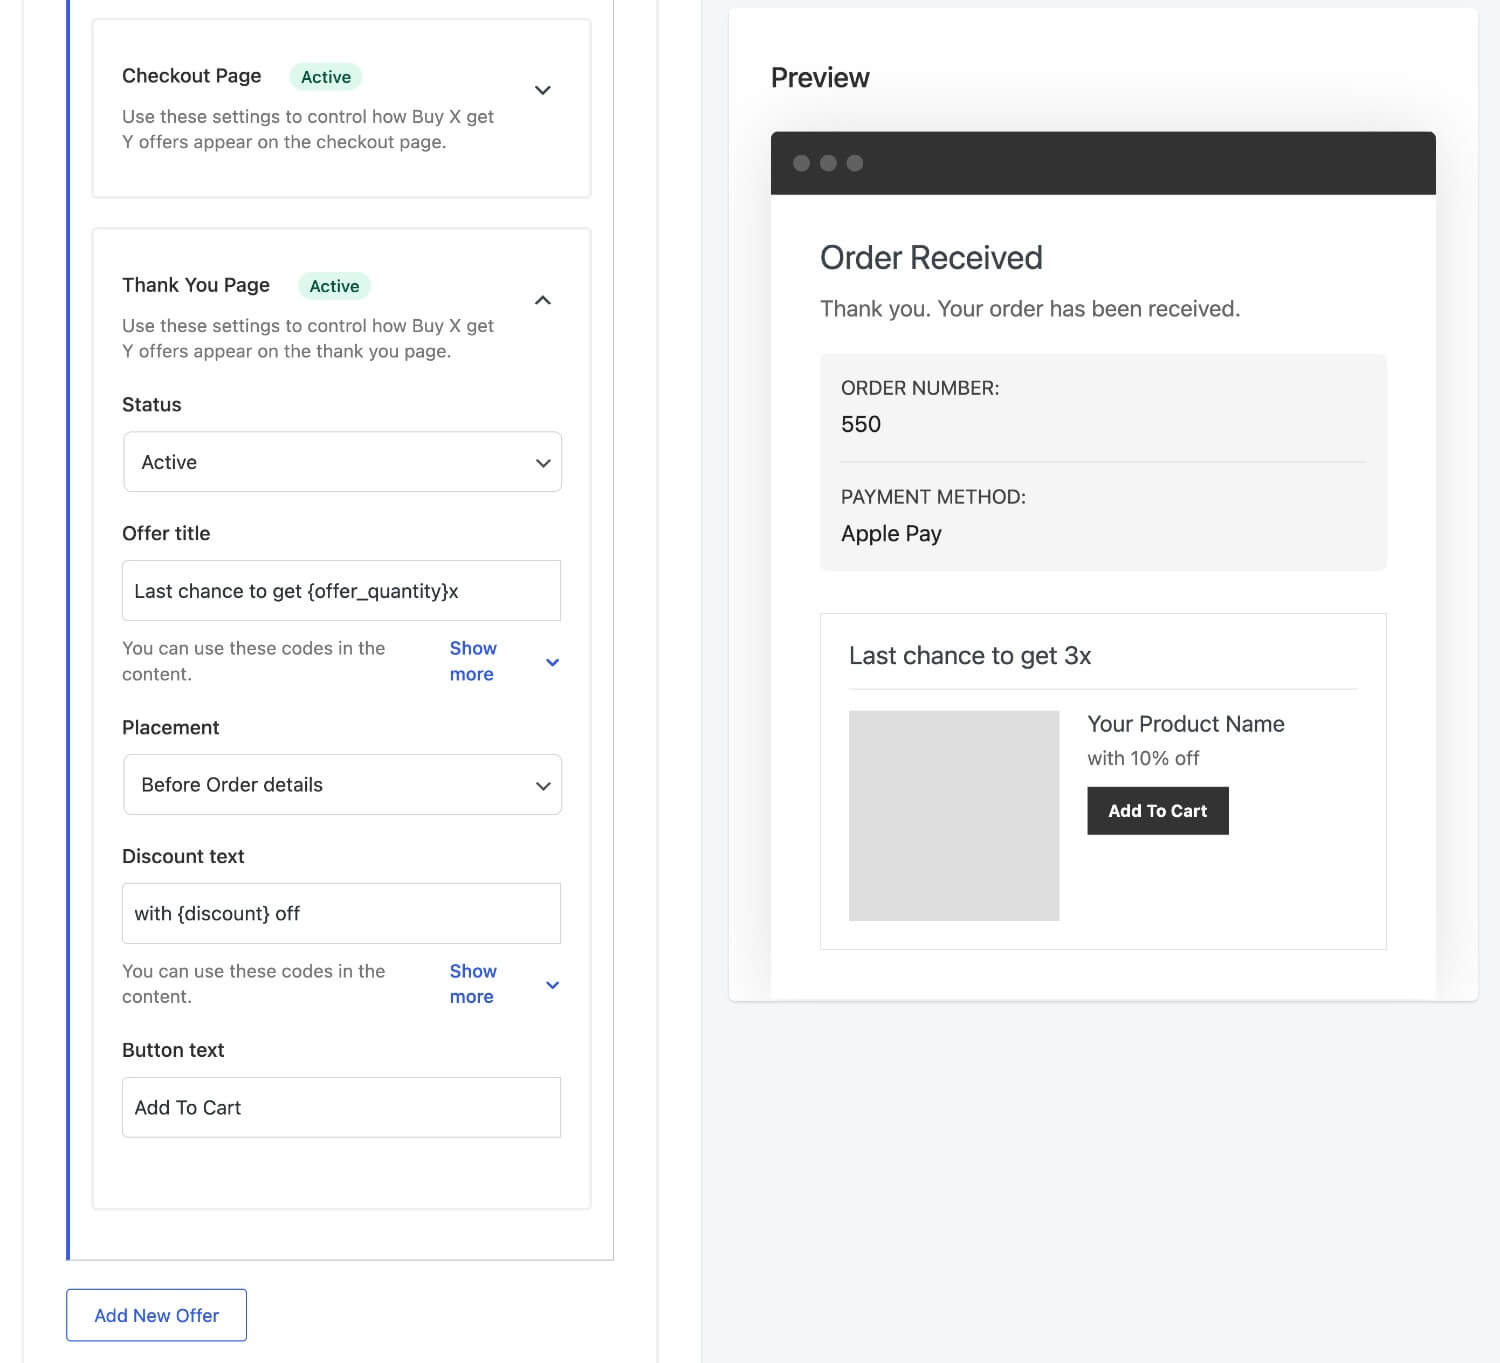Viewport: 1500px width, 1363px height.
Task: Click 'Thank you. Your order has been received.' text
Action: [x=1030, y=309]
